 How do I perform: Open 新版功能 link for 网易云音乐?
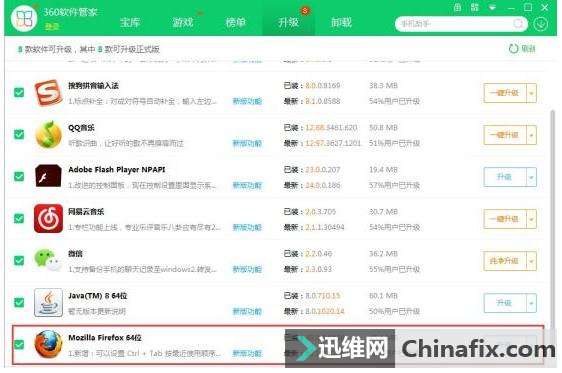[x=247, y=227]
